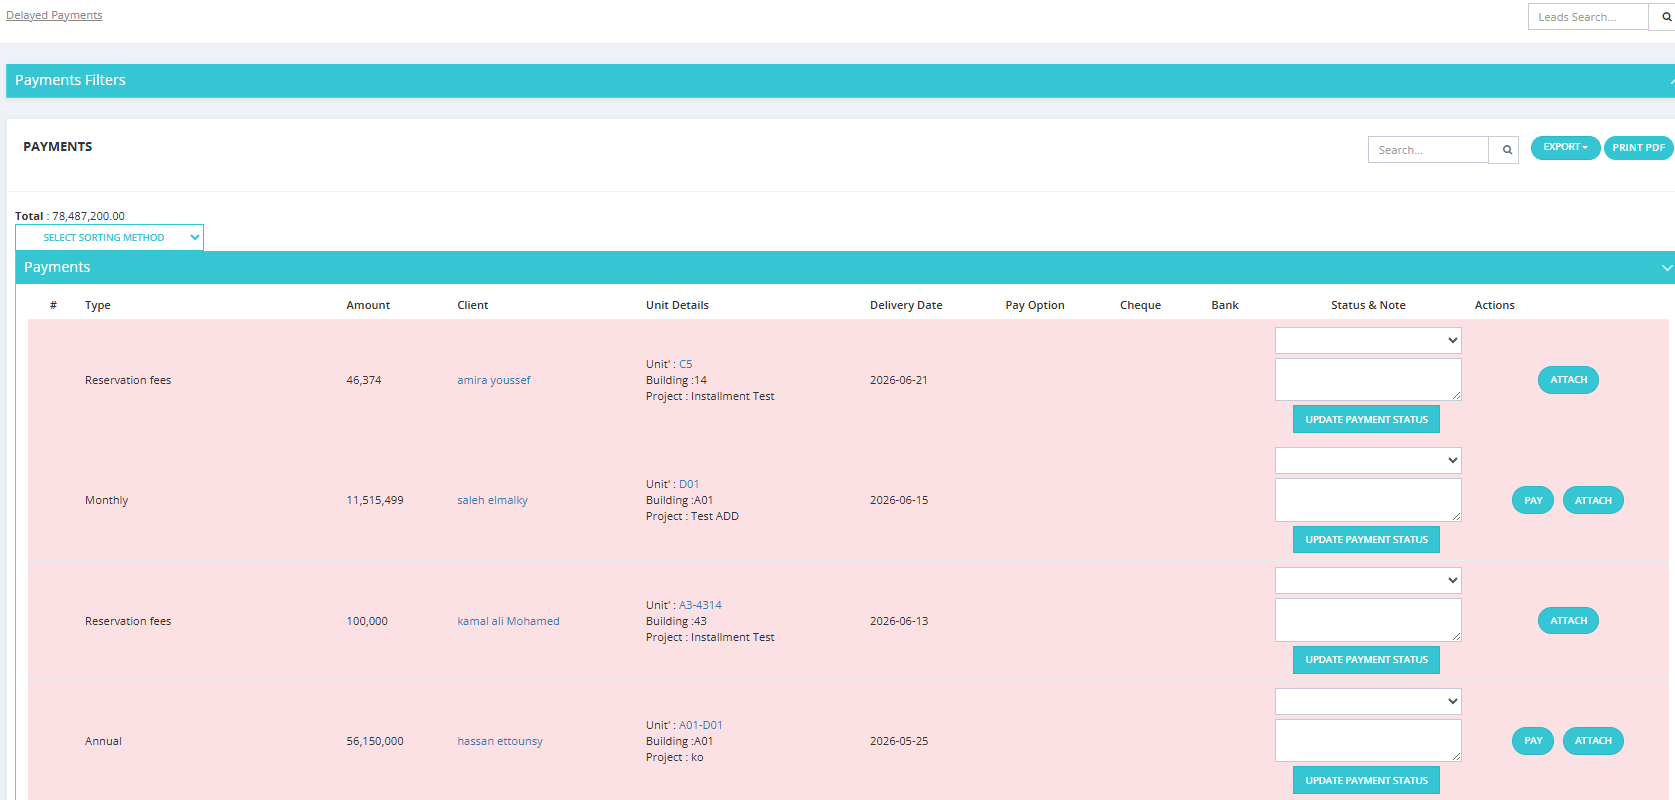This screenshot has height=800, width=1675.
Task: Click Attach for the saleh elmalky payment
Action: 1593,500
